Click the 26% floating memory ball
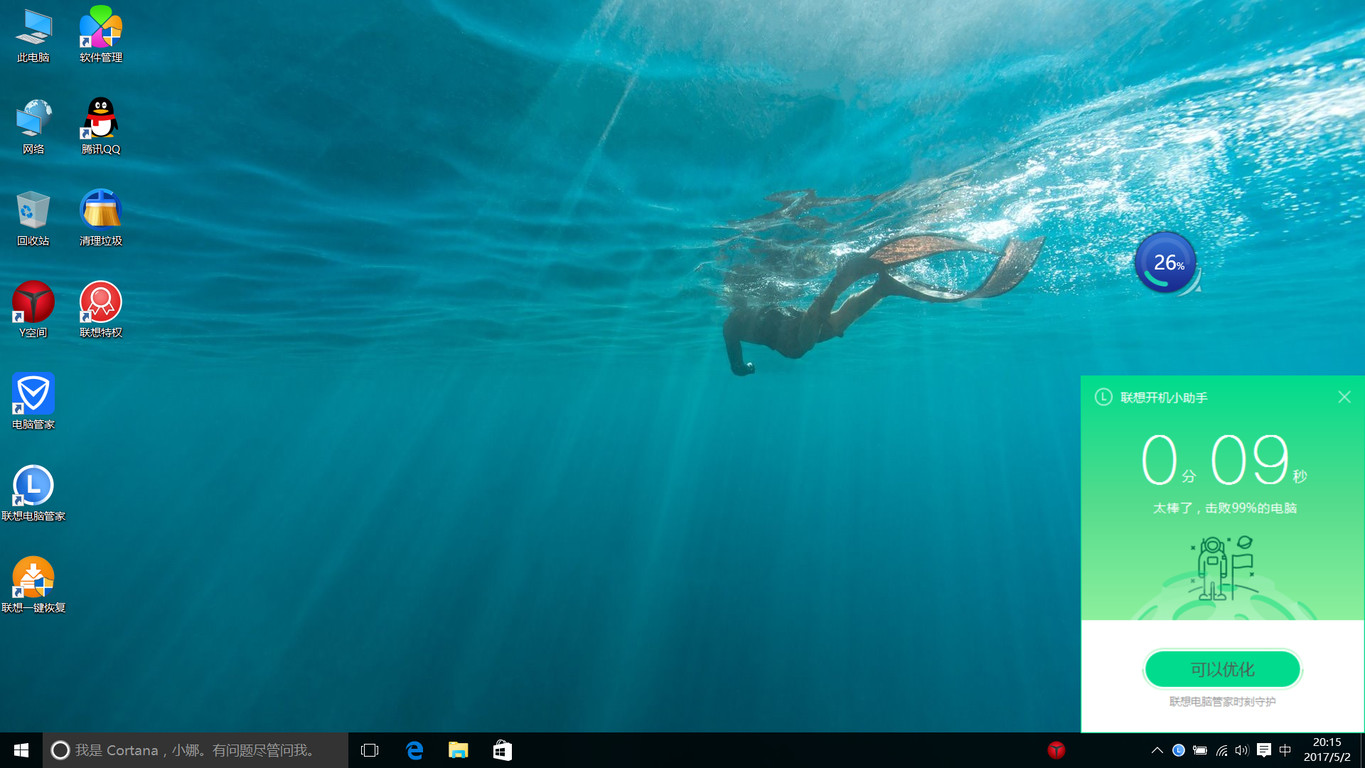The width and height of the screenshot is (1365, 768). click(x=1166, y=263)
